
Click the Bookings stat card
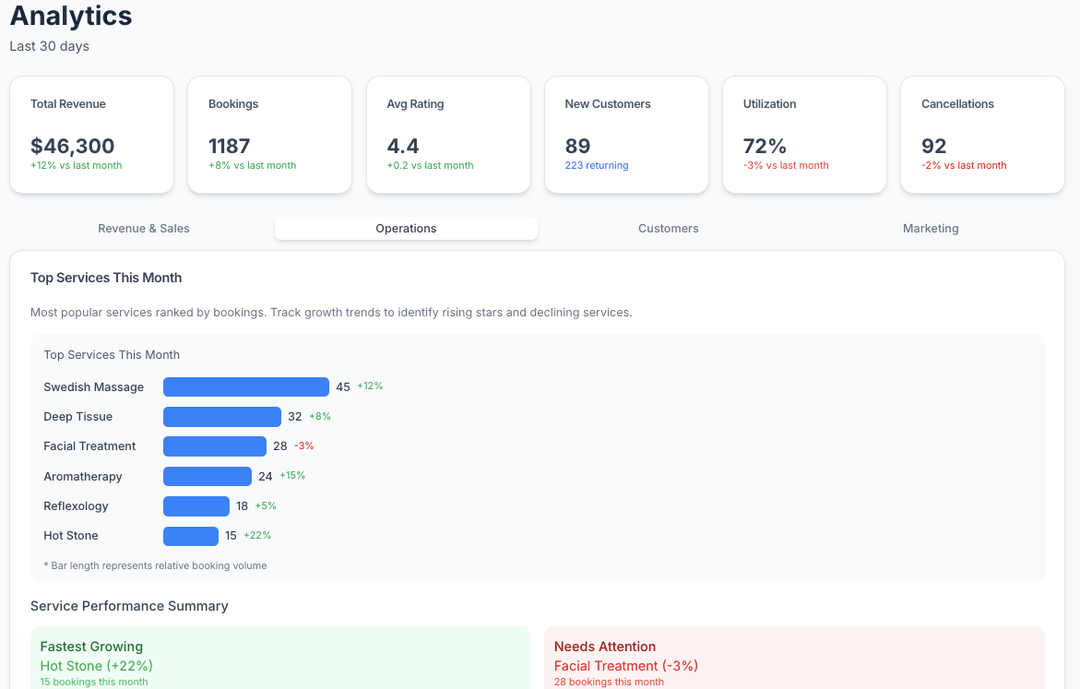[x=270, y=135]
